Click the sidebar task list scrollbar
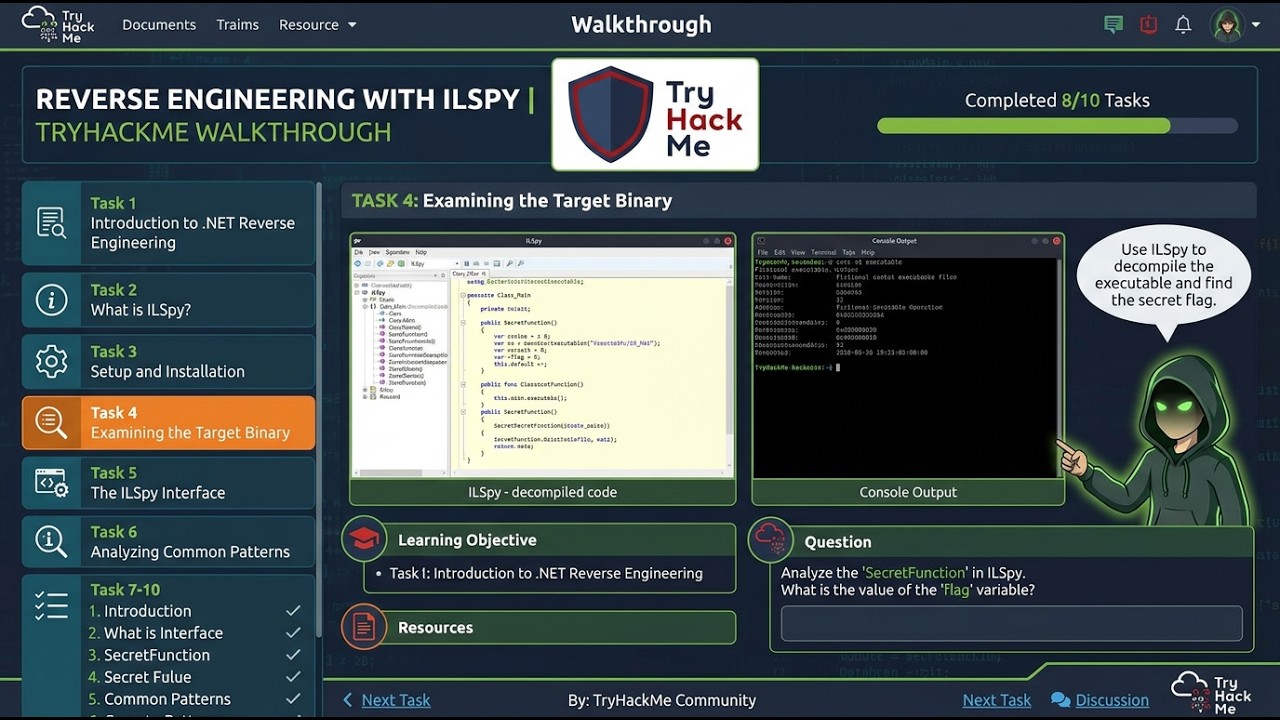Viewport: 1280px width, 720px height. tap(319, 410)
